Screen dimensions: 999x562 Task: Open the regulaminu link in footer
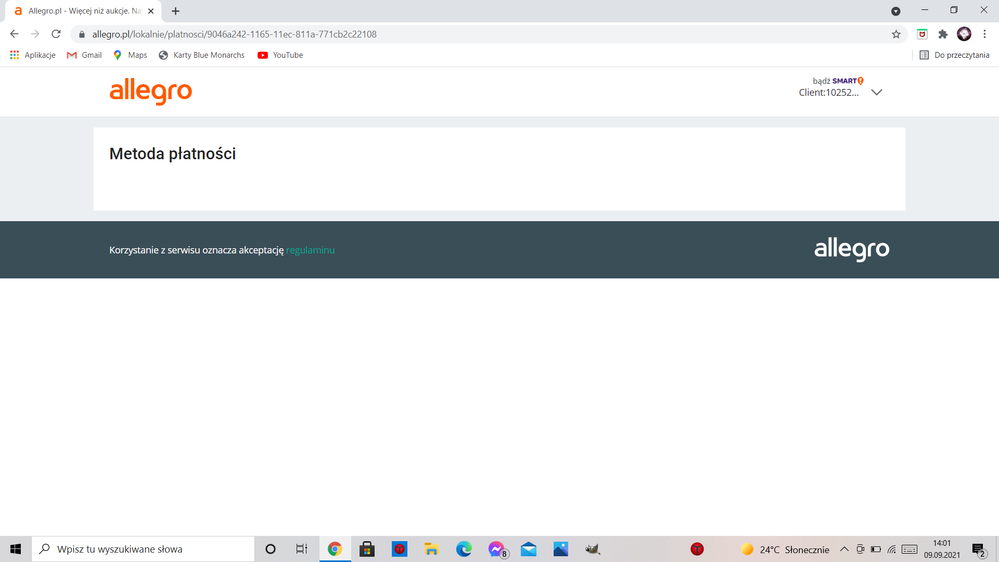pyautogui.click(x=310, y=250)
